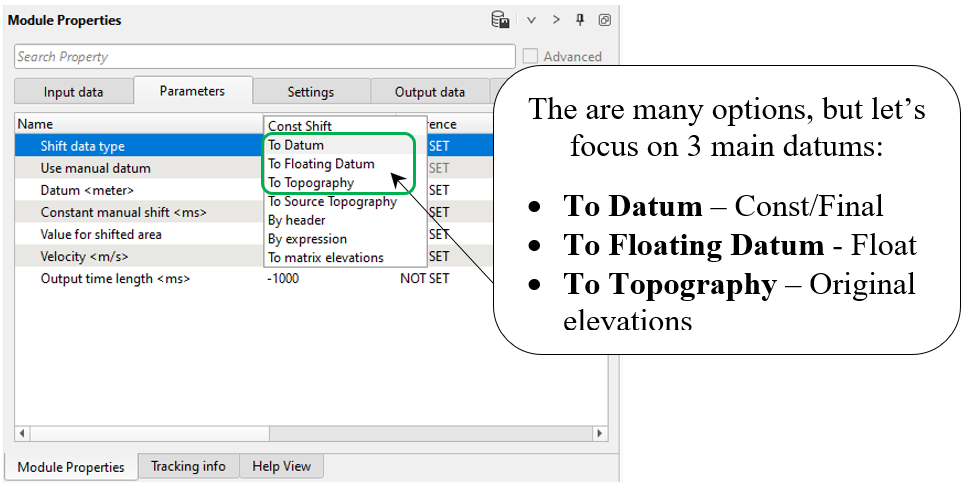The image size is (967, 483).
Task: Open the Help View tab
Action: 281,466
